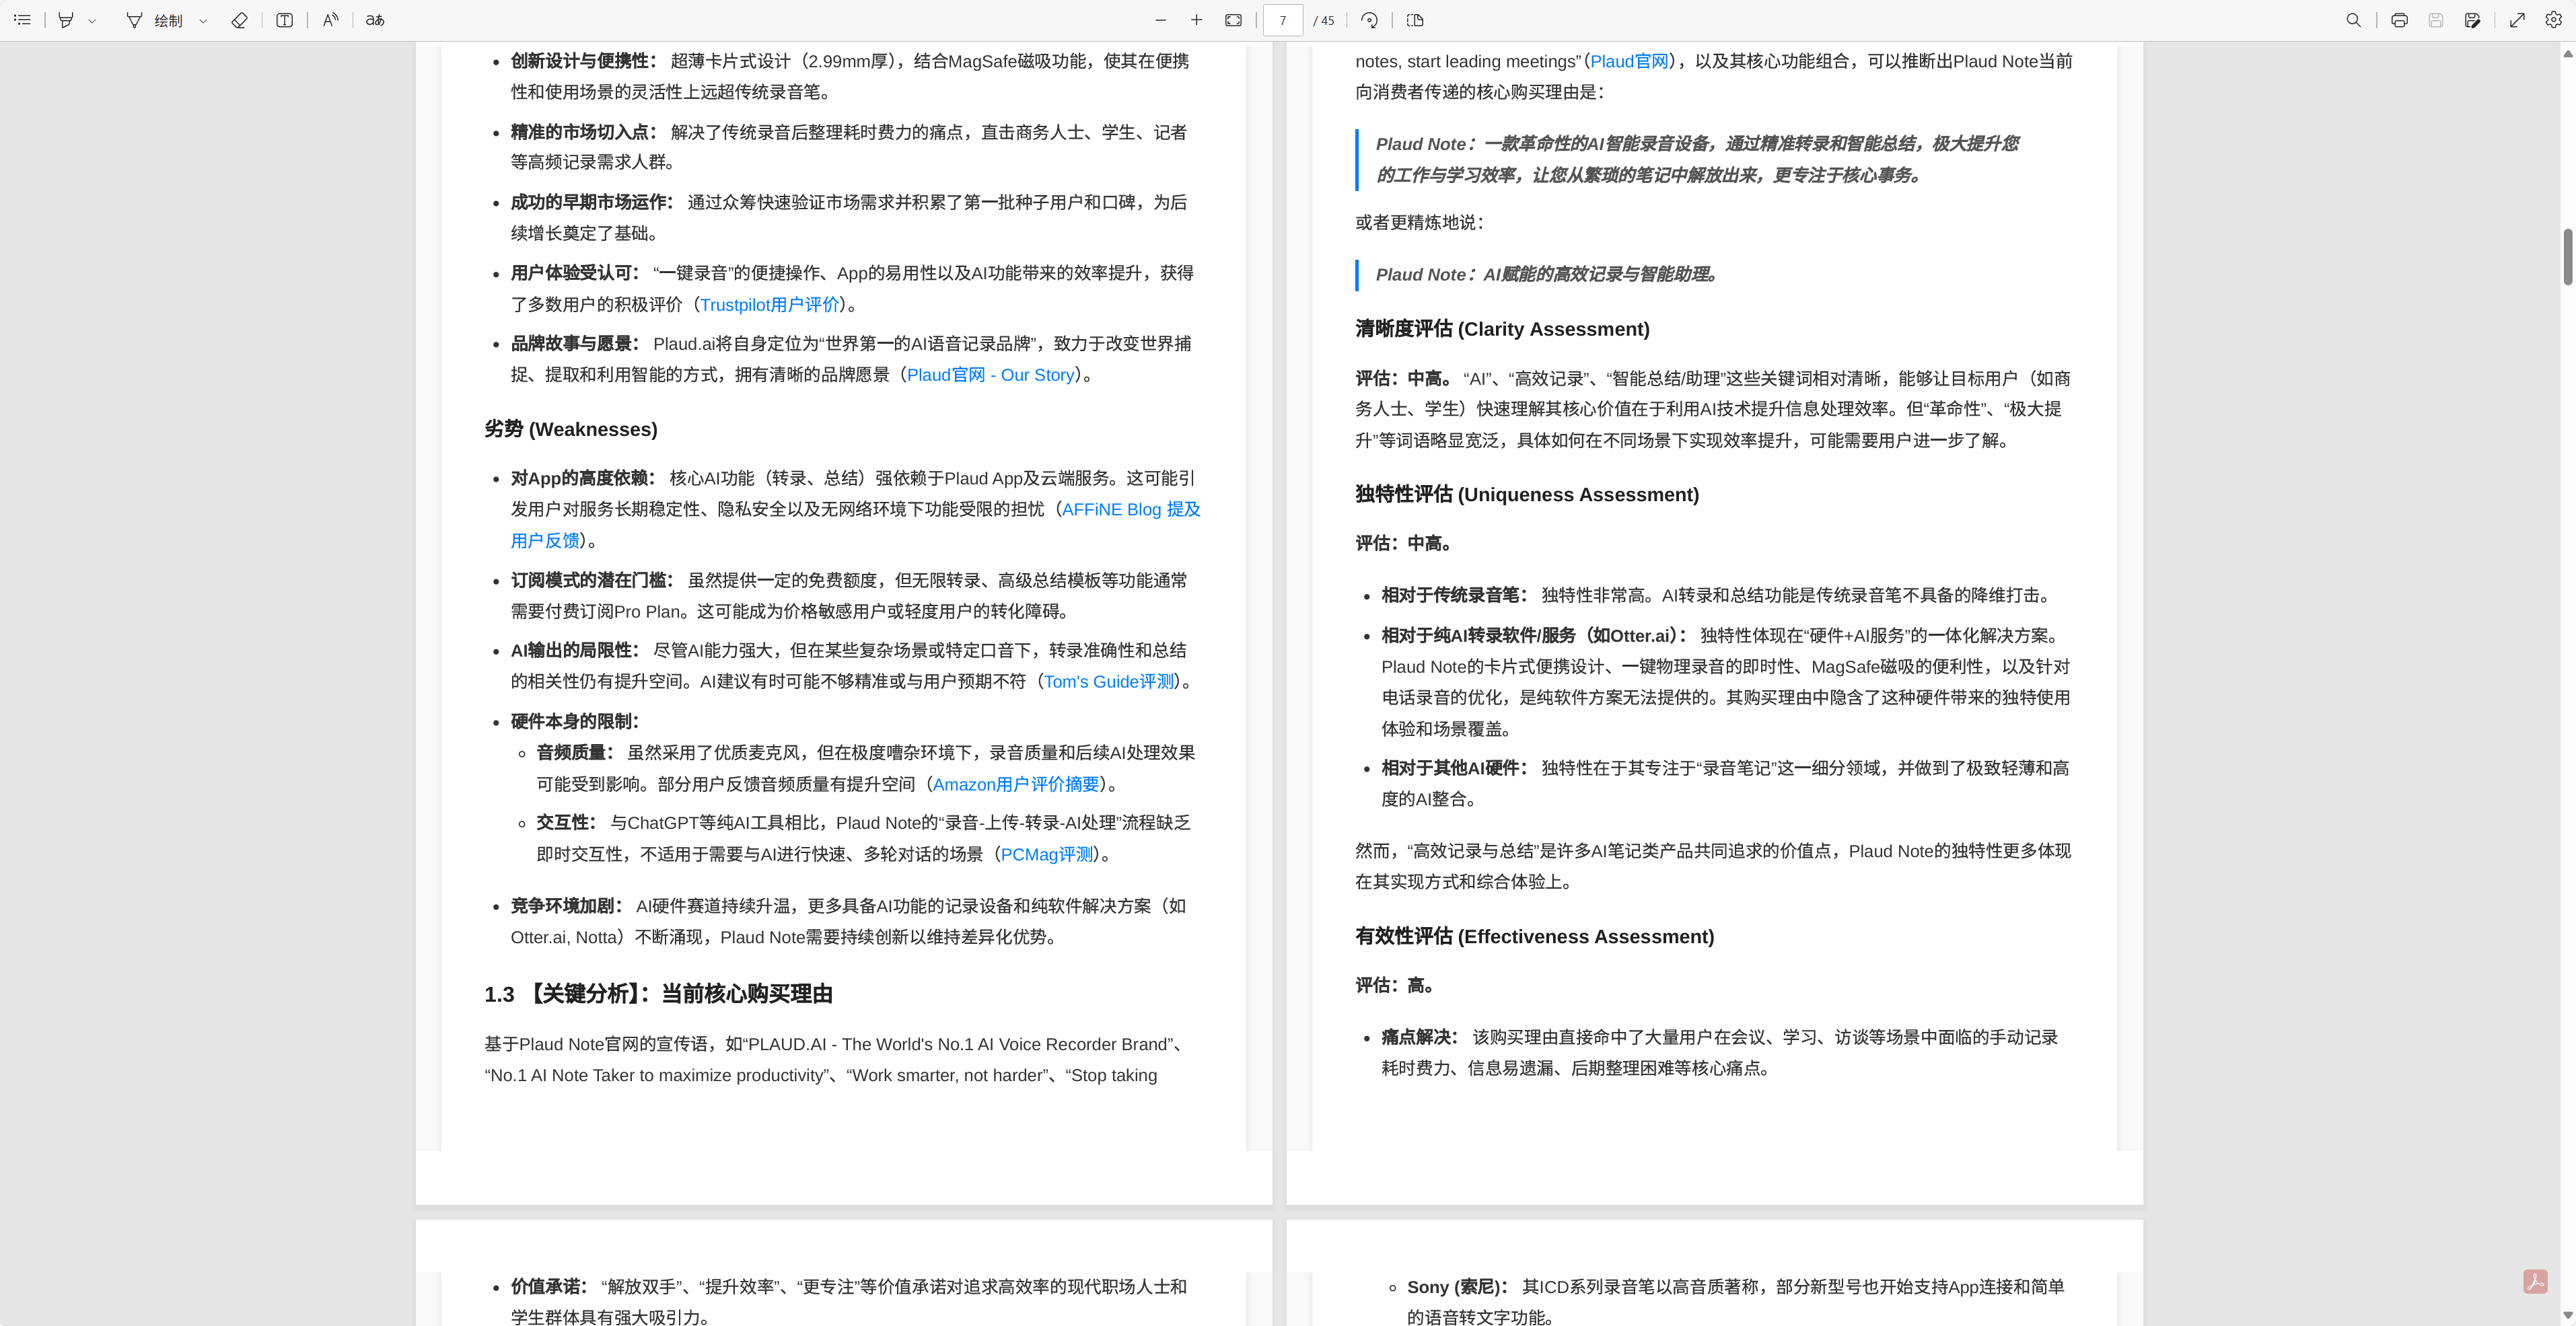The height and width of the screenshot is (1326, 2576).
Task: Toggle fit to page width
Action: click(1233, 20)
